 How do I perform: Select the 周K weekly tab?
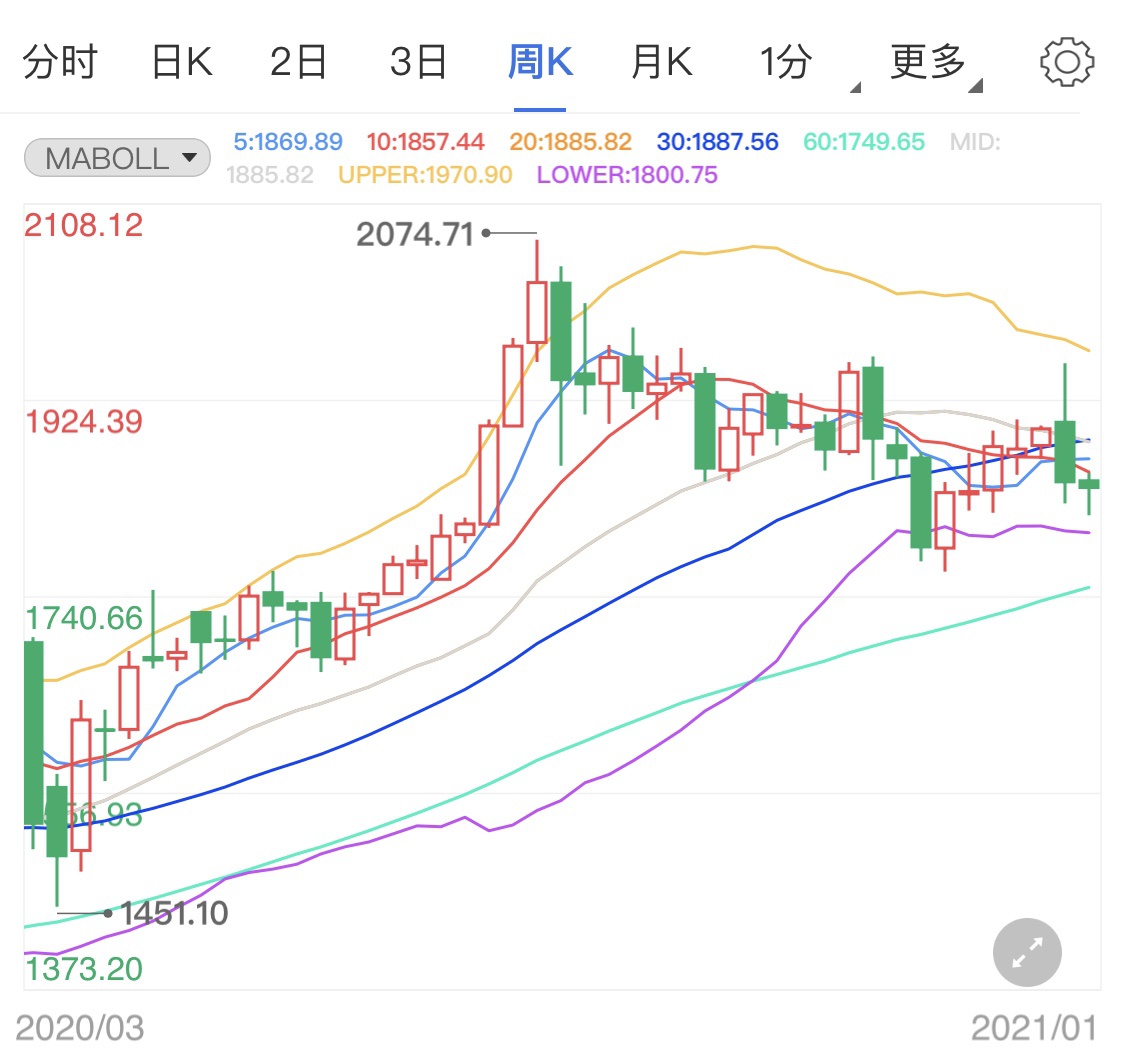(x=540, y=63)
